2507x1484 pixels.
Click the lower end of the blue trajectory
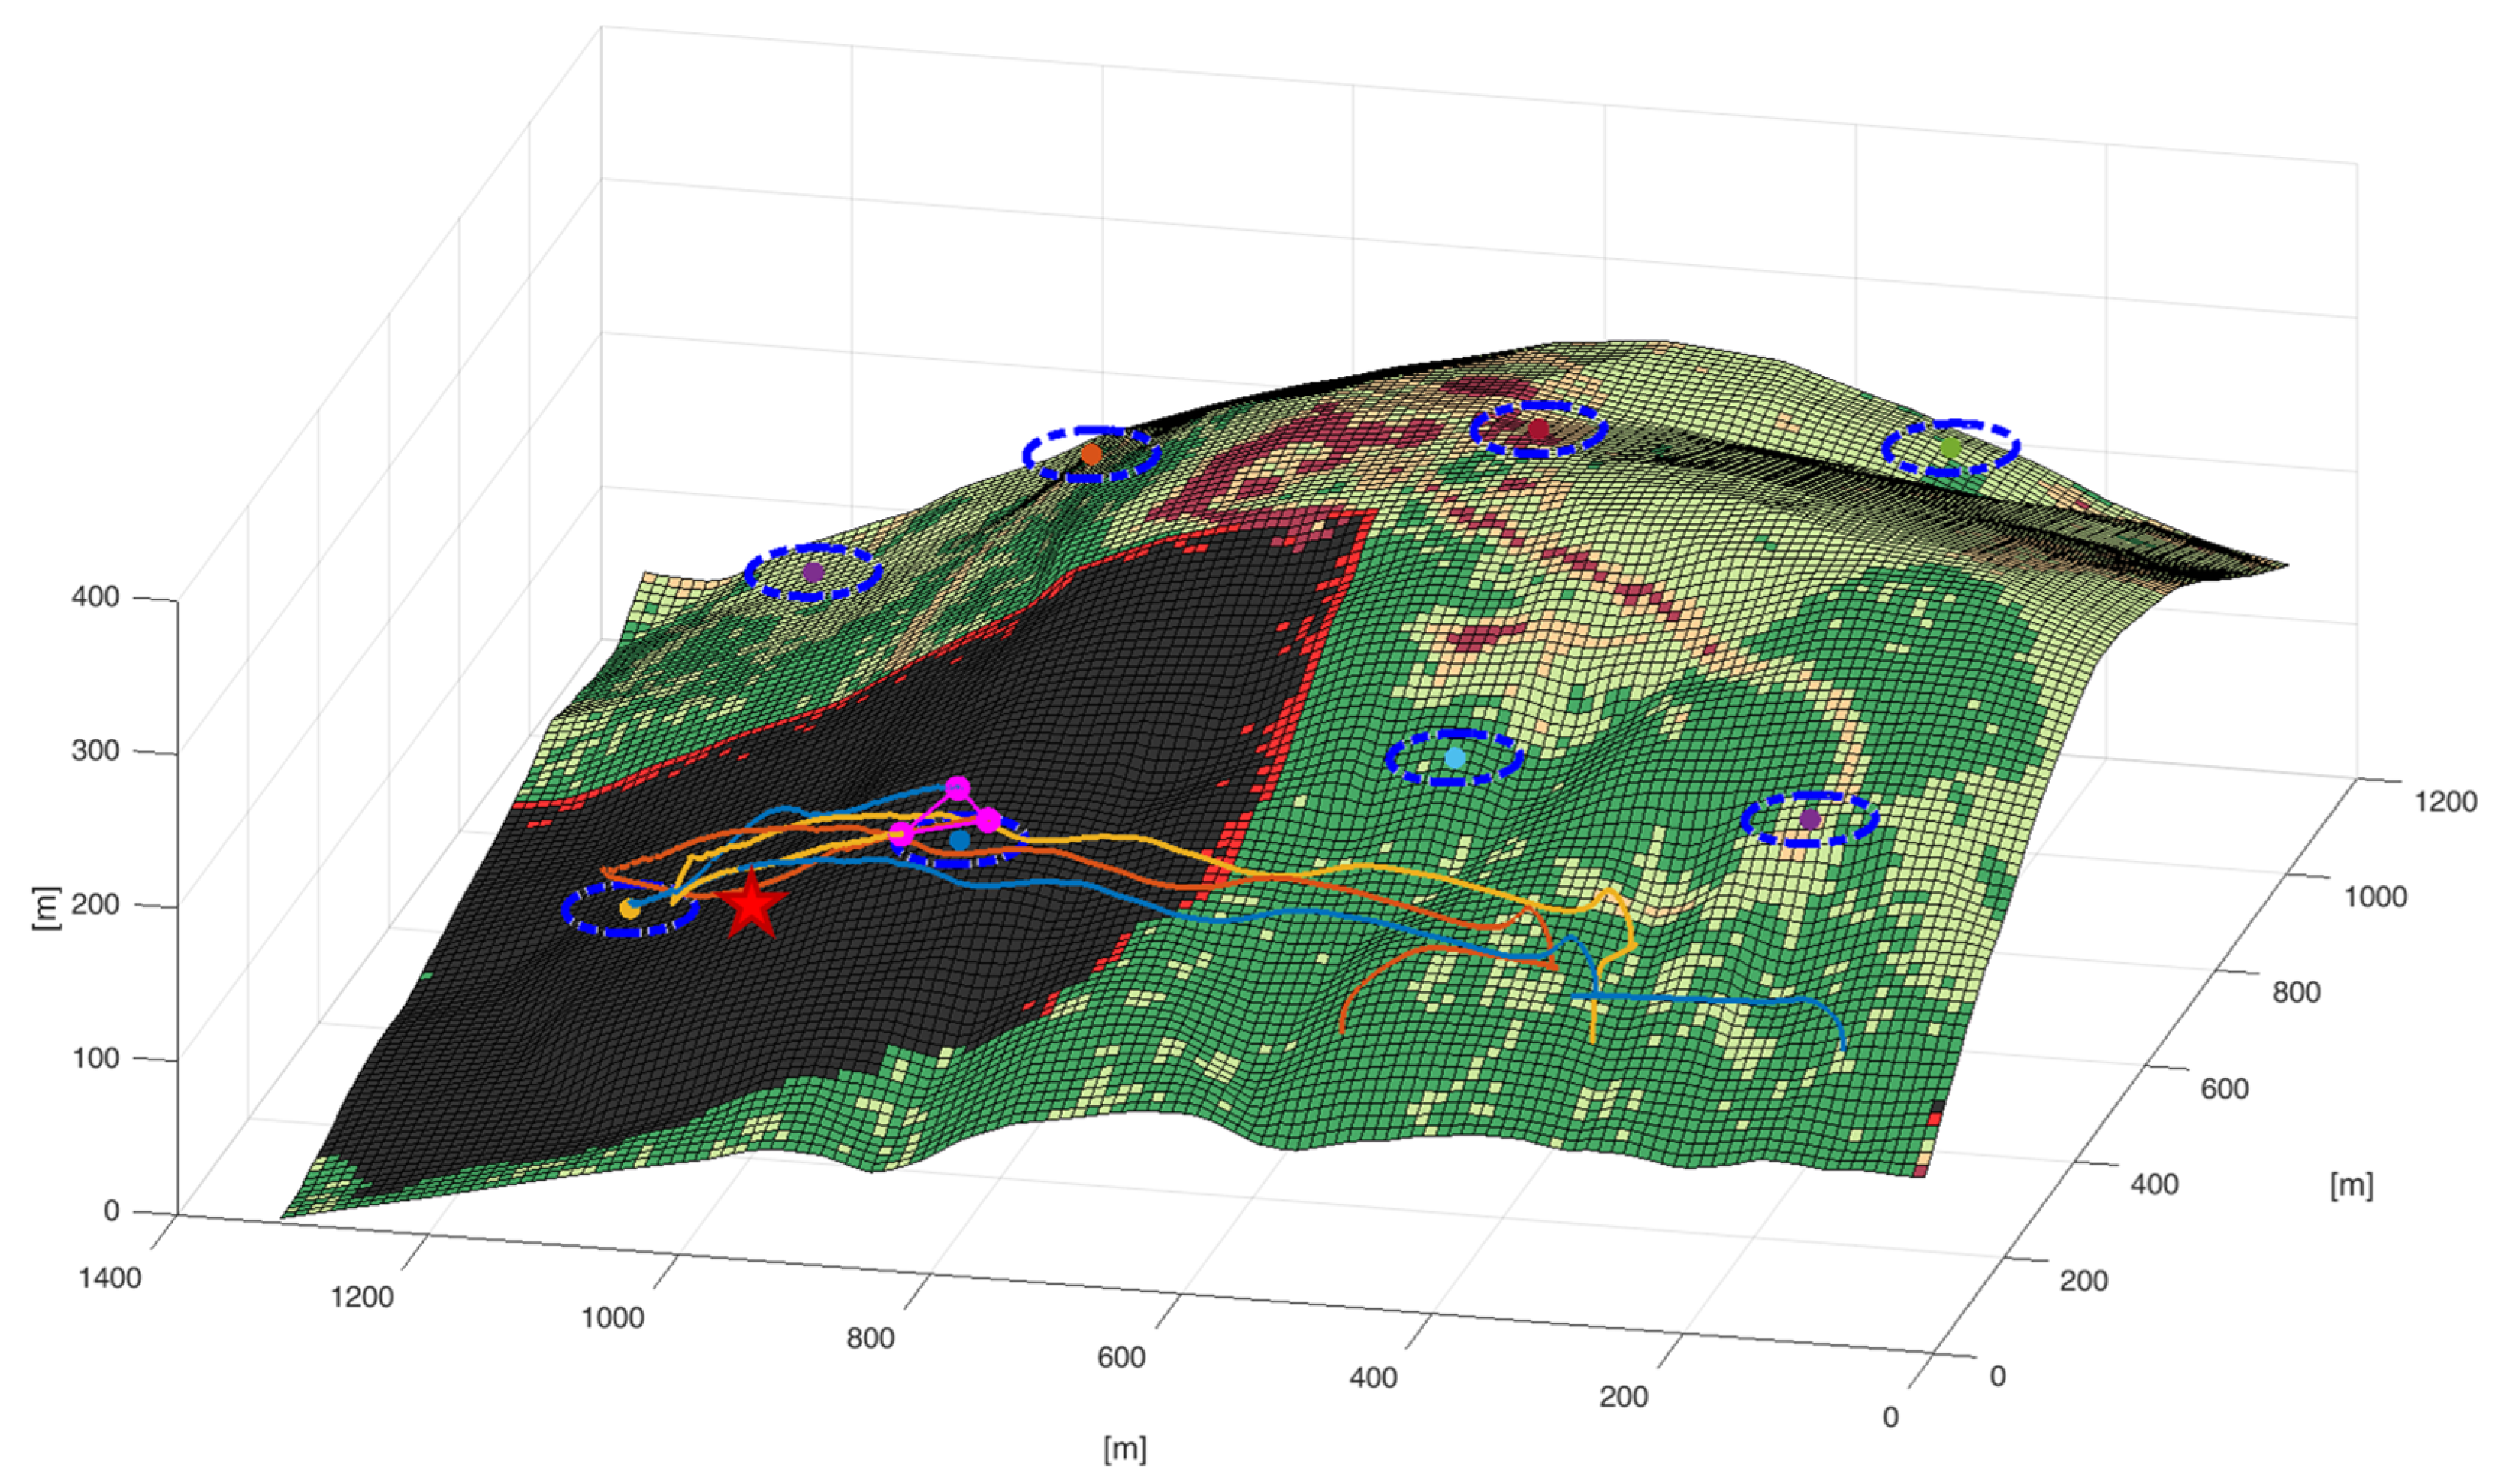point(1843,1048)
